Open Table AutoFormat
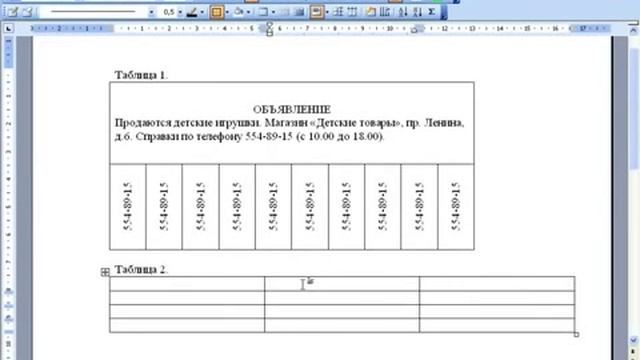 371,12
